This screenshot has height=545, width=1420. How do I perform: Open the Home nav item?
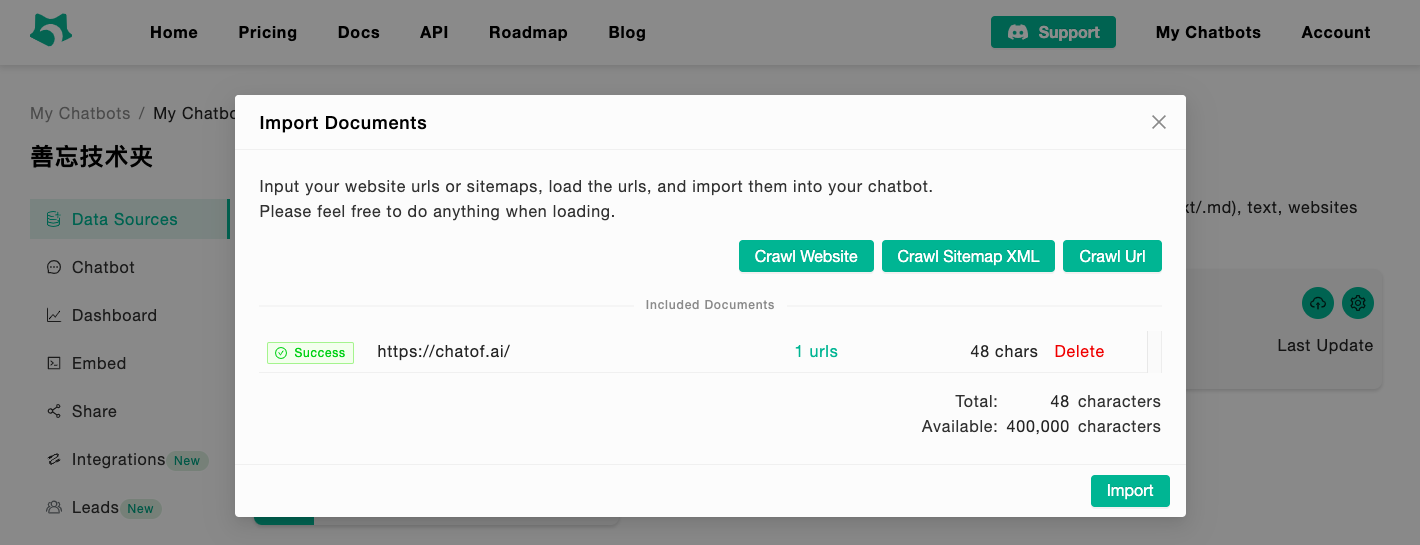[x=174, y=32]
